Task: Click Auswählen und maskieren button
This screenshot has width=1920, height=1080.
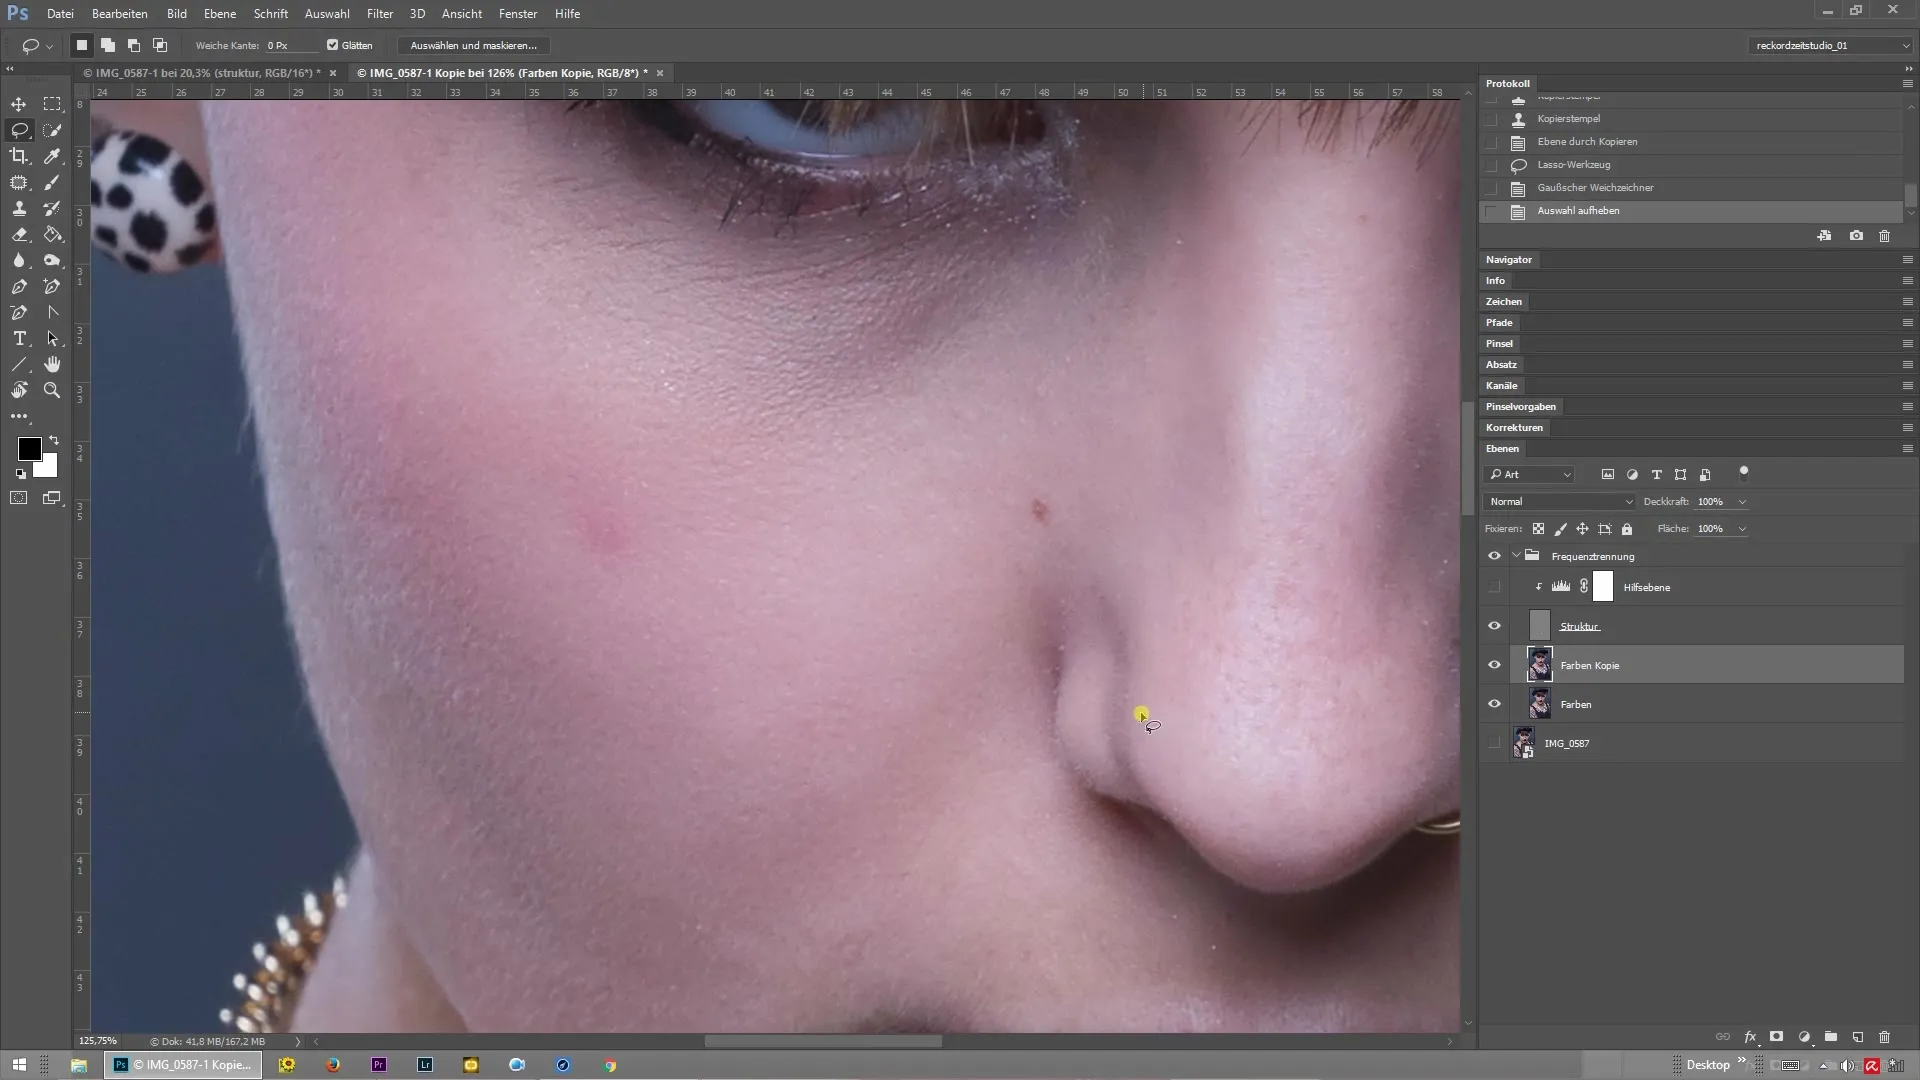Action: click(x=473, y=45)
